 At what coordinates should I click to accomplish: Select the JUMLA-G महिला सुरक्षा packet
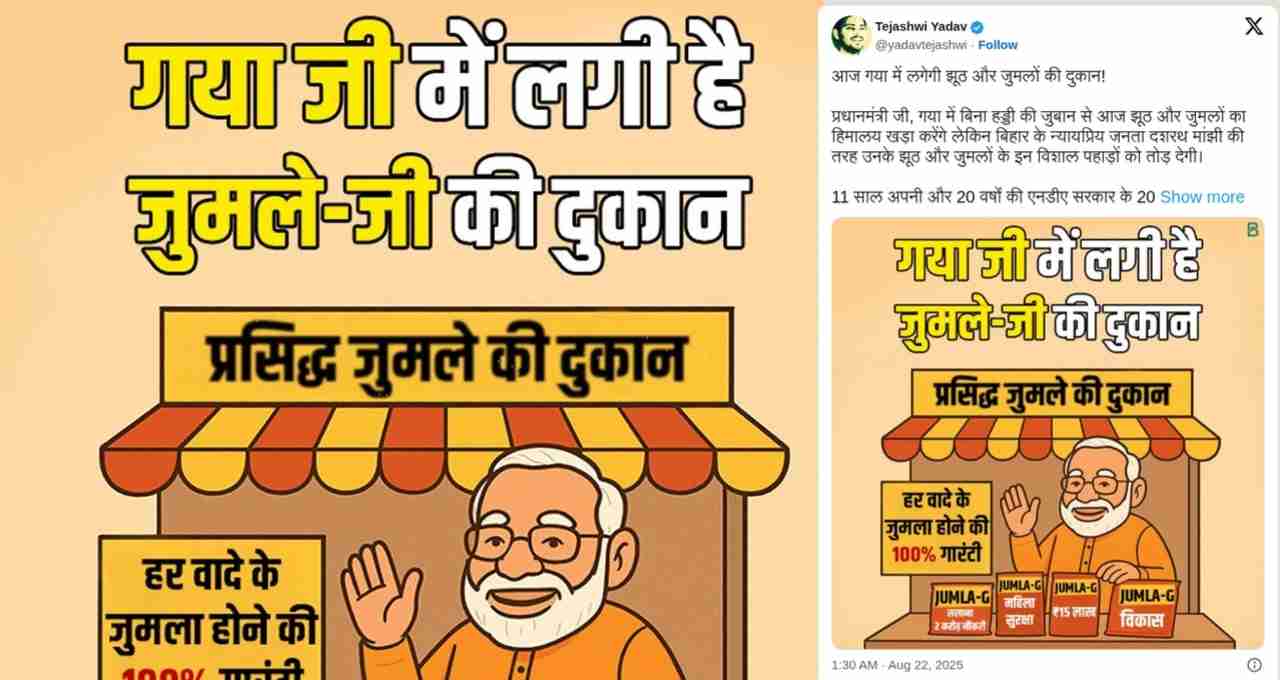(x=1019, y=607)
